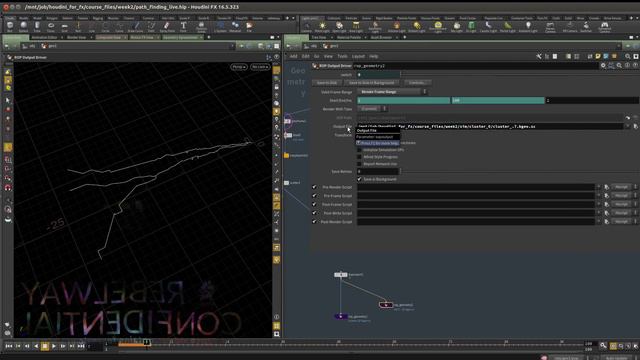640x360 pixels.
Task: Open the viewport No cam dropdown
Action: point(260,67)
